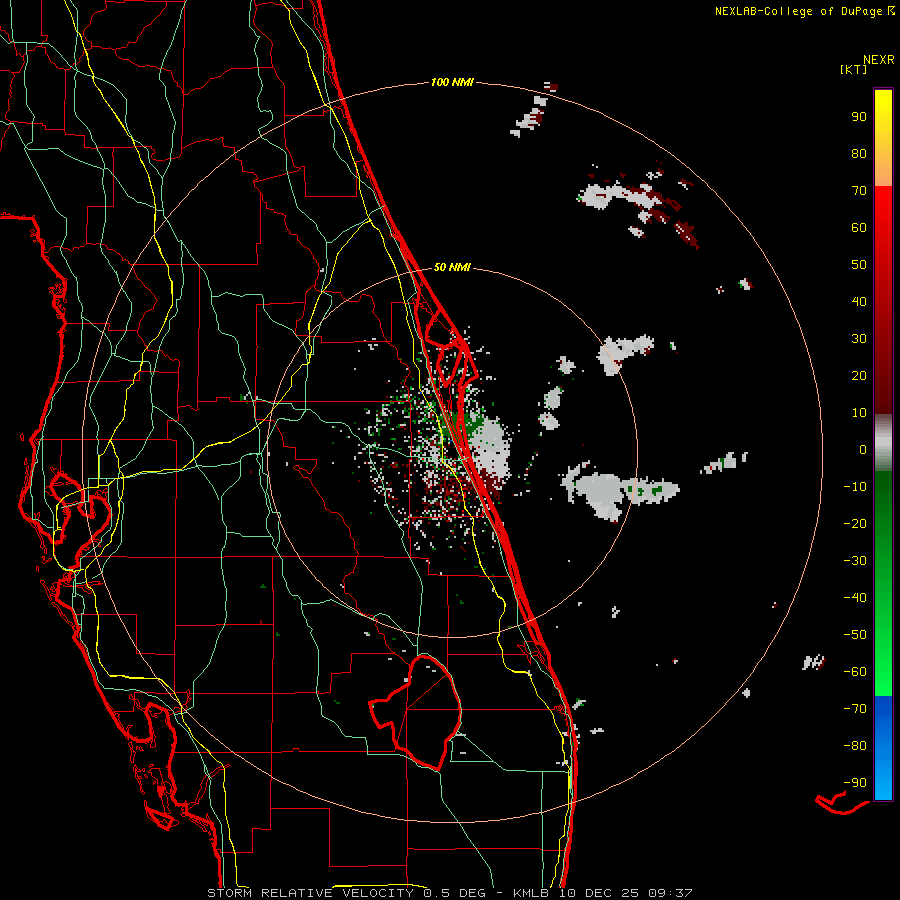Viewport: 900px width, 900px height.
Task: Select the -30 value on the velocity scale
Action: click(x=855, y=561)
